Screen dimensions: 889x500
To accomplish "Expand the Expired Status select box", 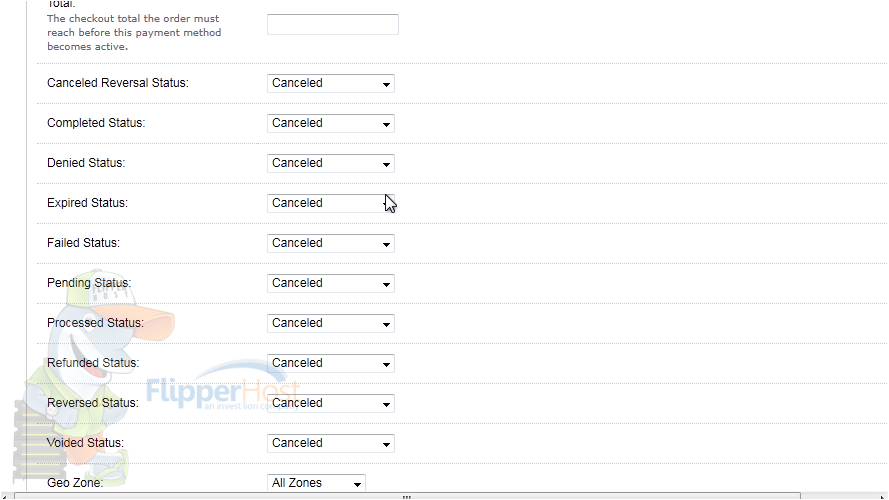I will (x=331, y=203).
